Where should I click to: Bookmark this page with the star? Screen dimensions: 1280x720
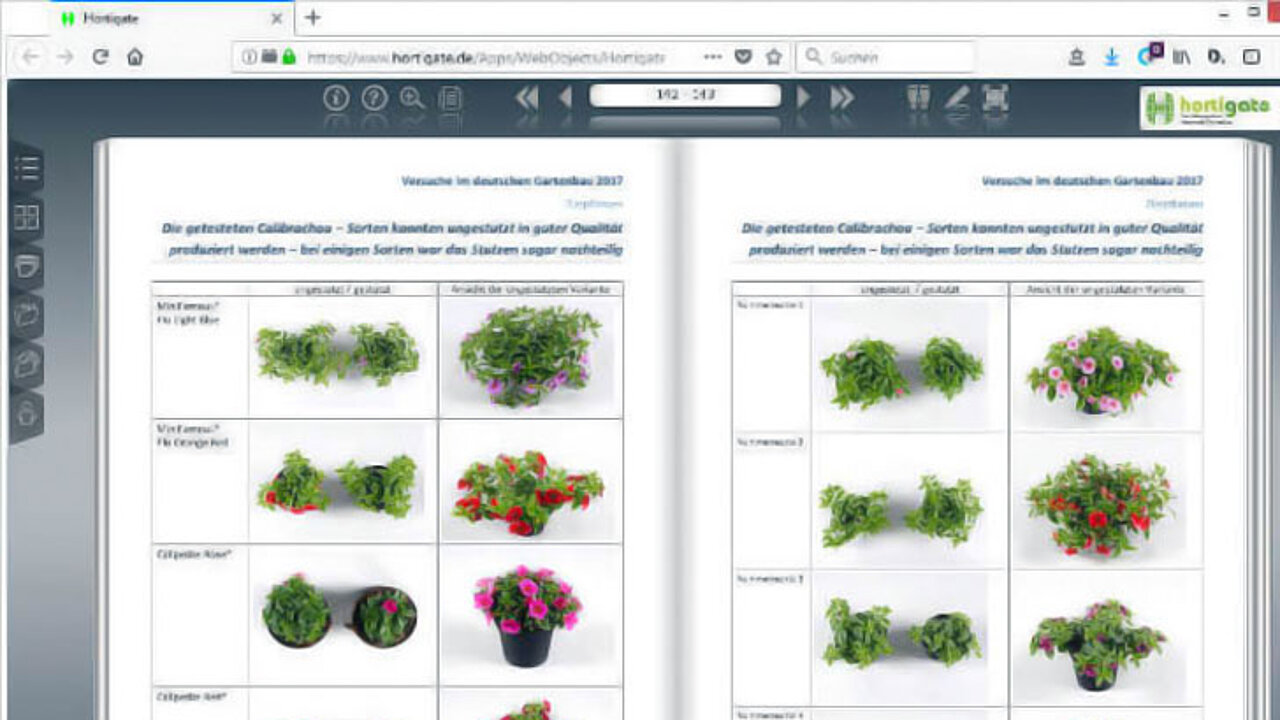(x=773, y=57)
